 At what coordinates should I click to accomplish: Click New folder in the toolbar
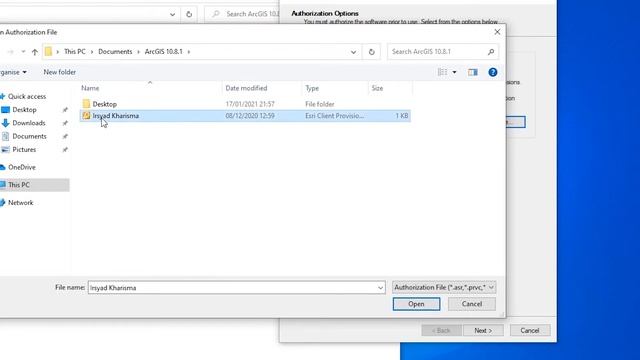click(x=60, y=72)
